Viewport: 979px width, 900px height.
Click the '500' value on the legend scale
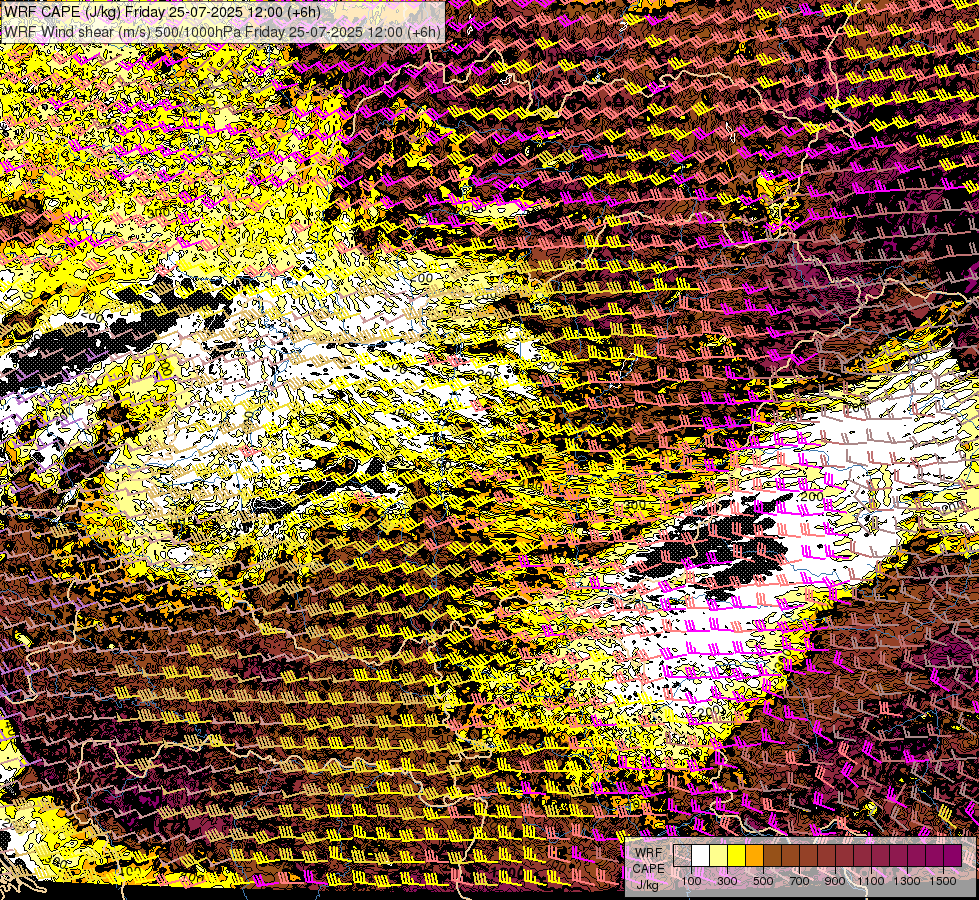[x=763, y=881]
